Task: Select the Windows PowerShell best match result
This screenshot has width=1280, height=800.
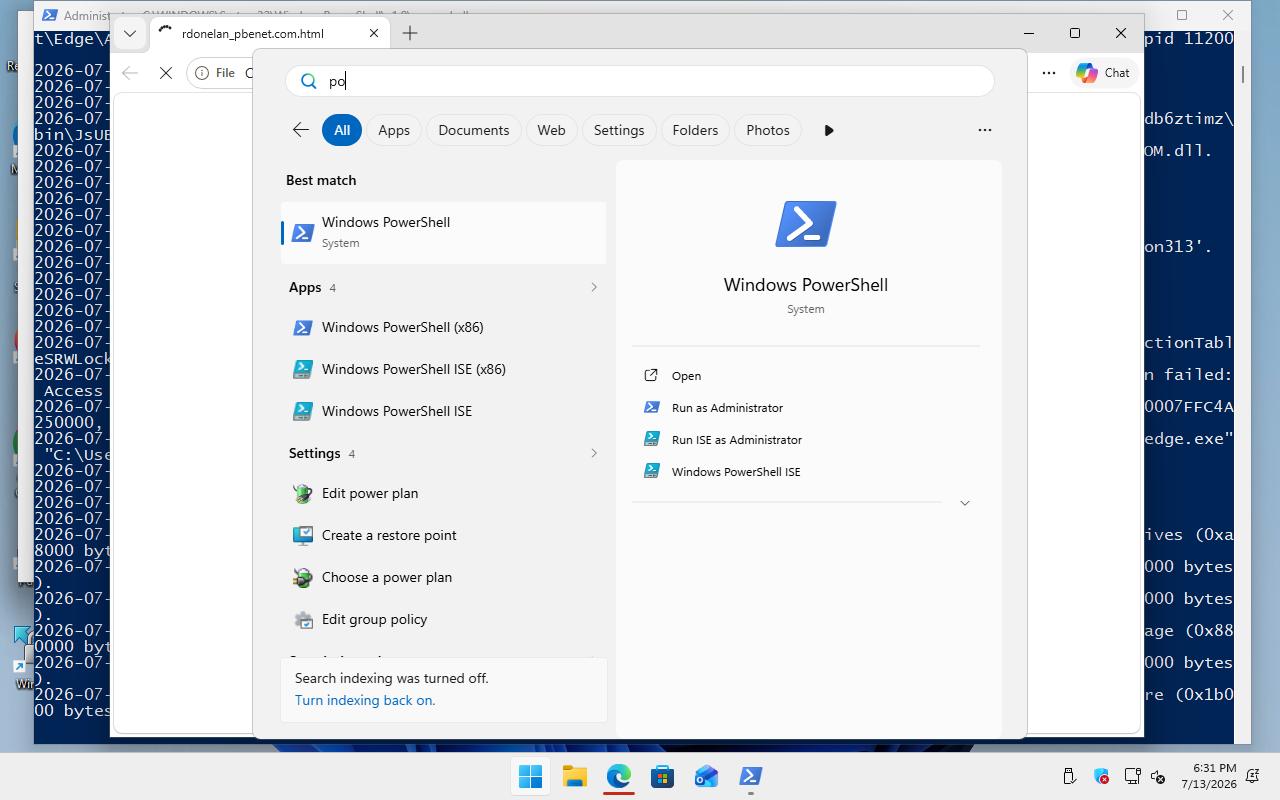Action: pos(444,233)
